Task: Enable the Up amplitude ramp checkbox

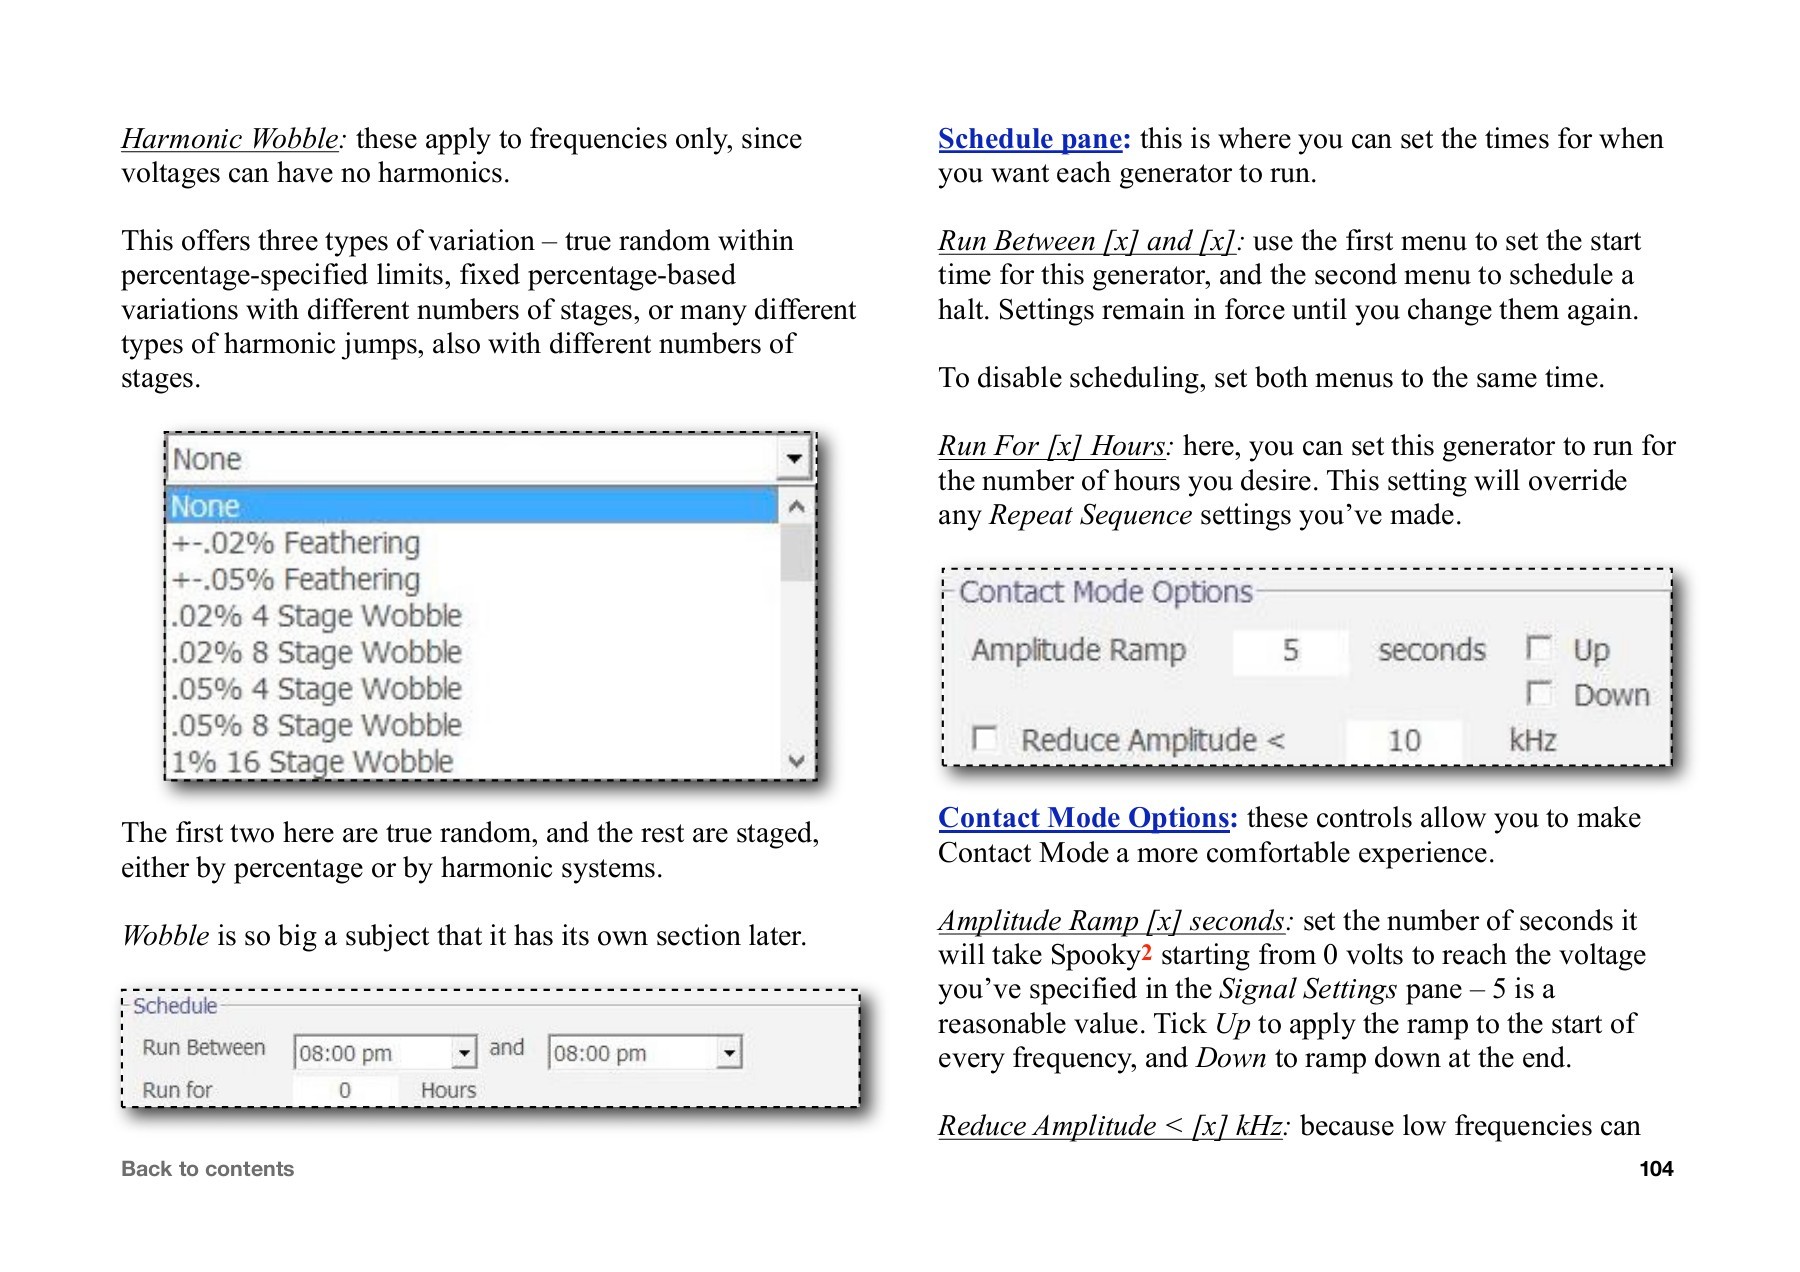Action: coord(1538,649)
